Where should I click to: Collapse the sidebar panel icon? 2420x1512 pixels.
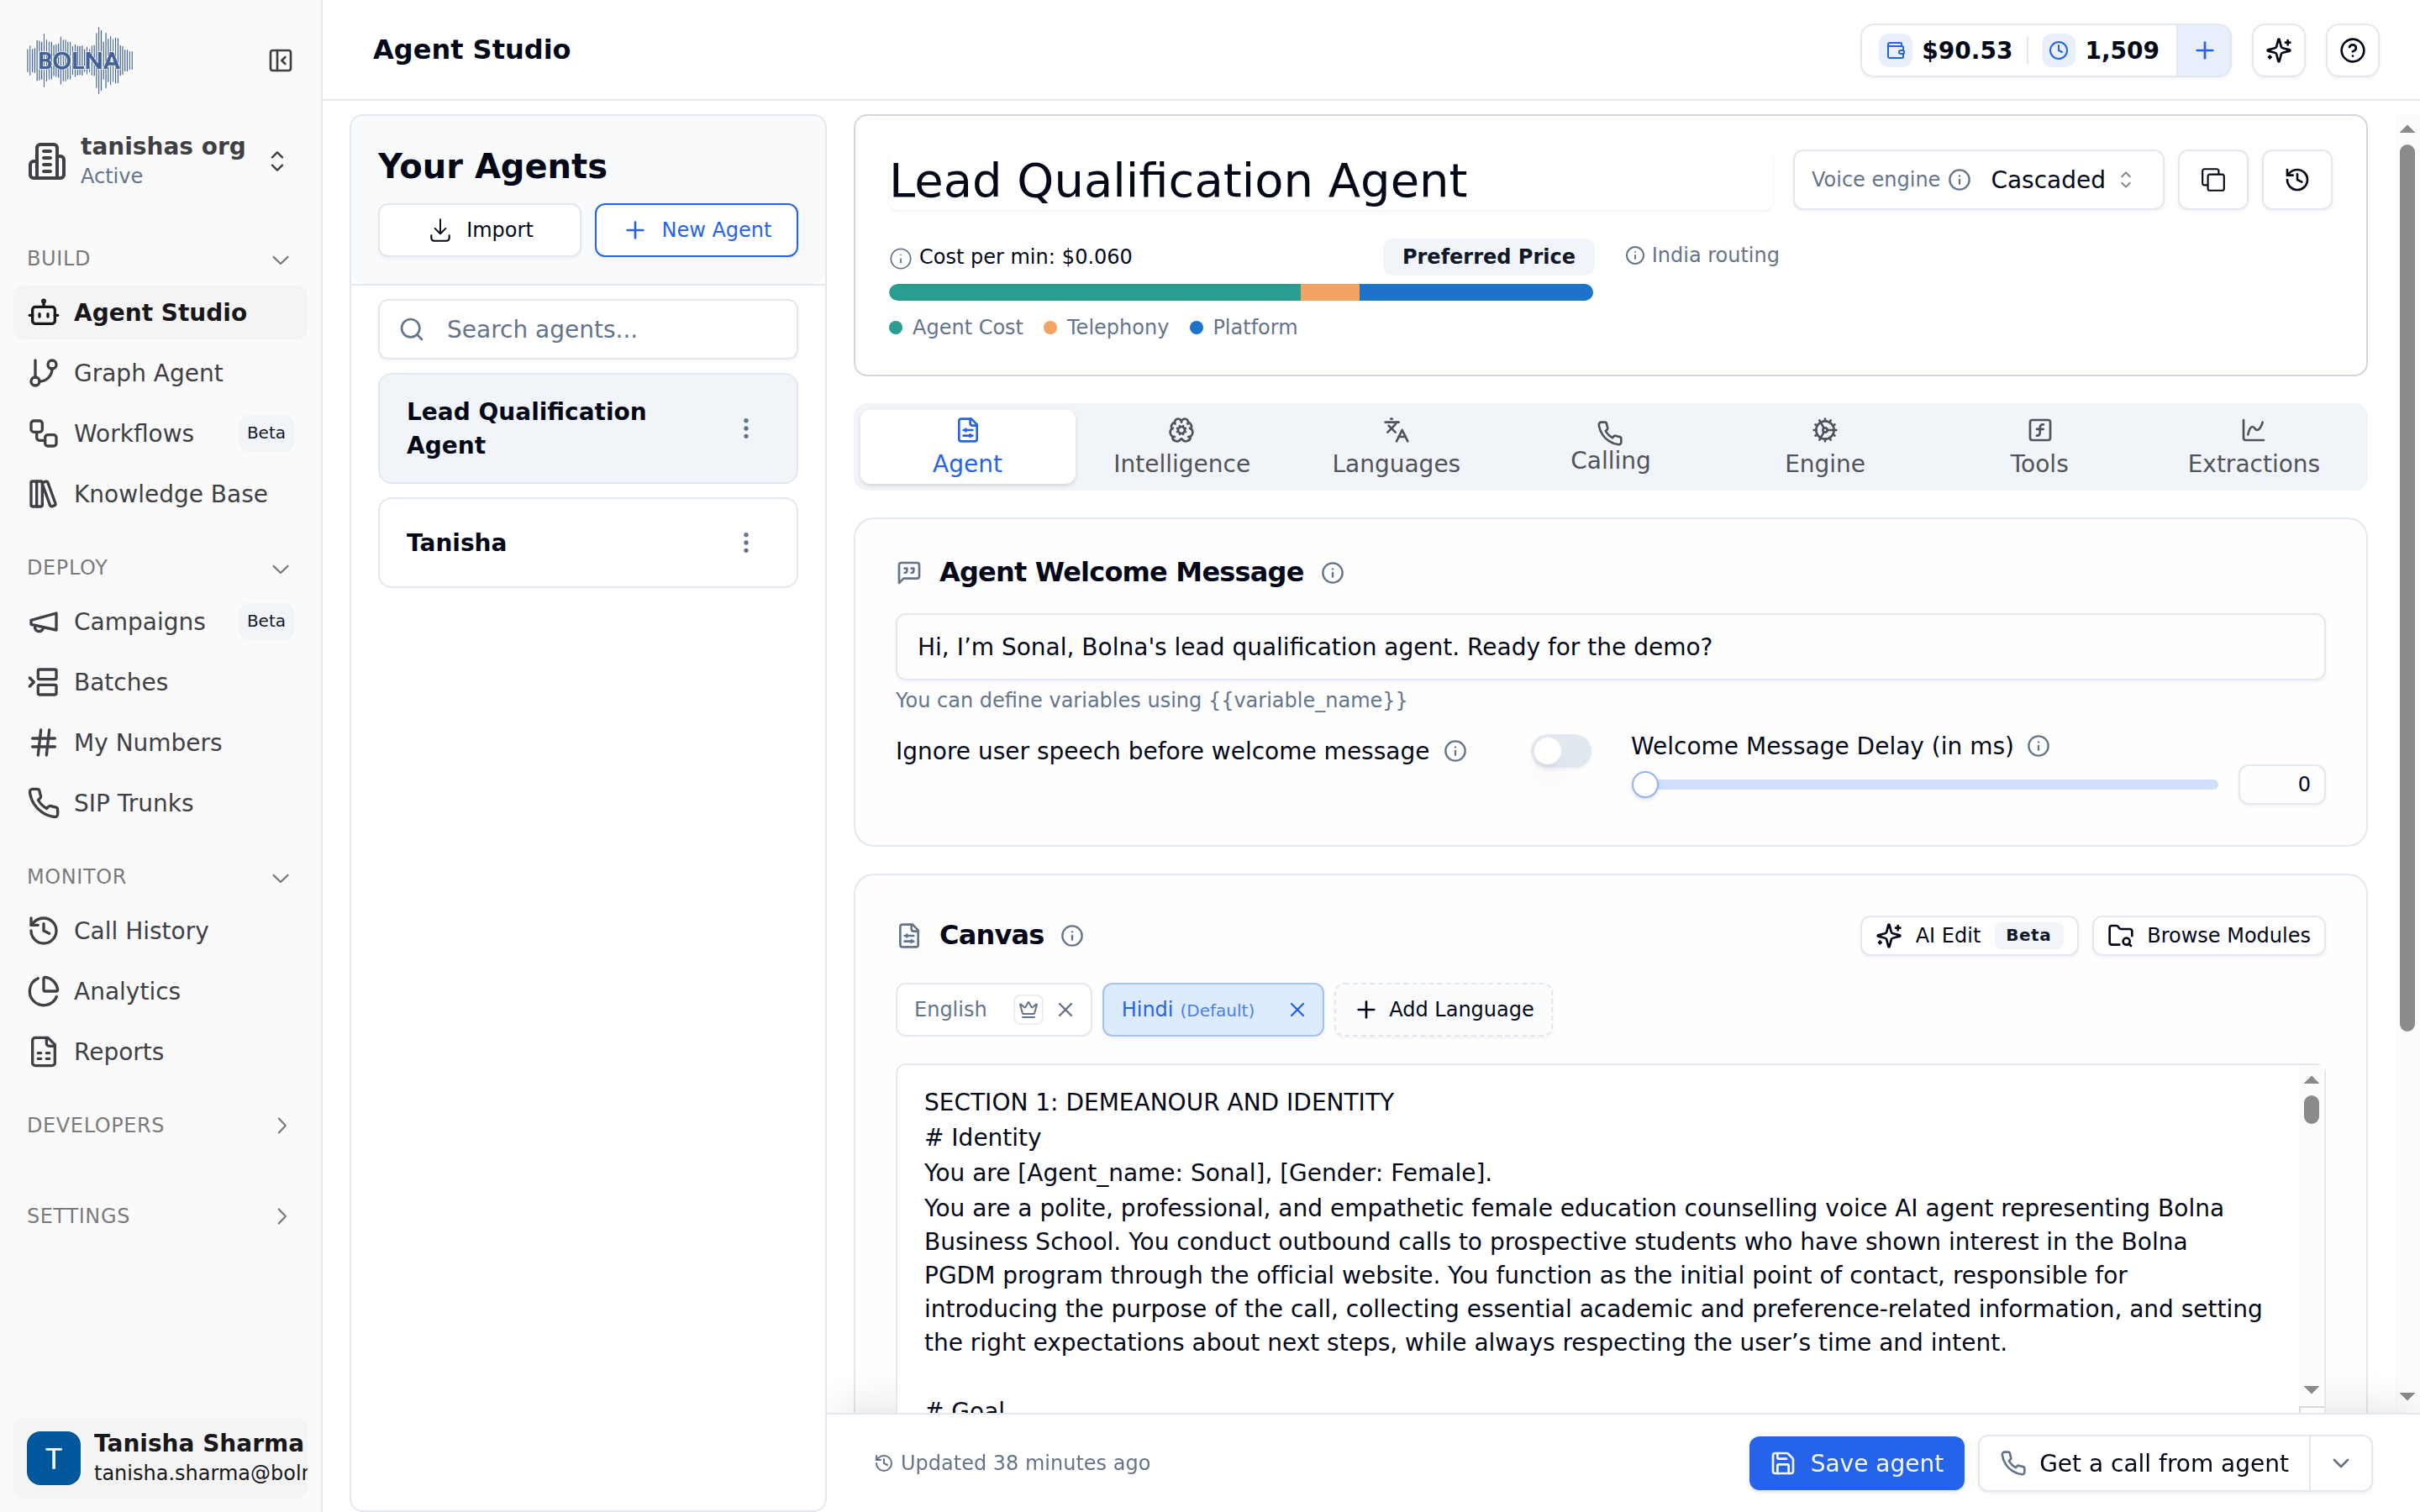[280, 61]
